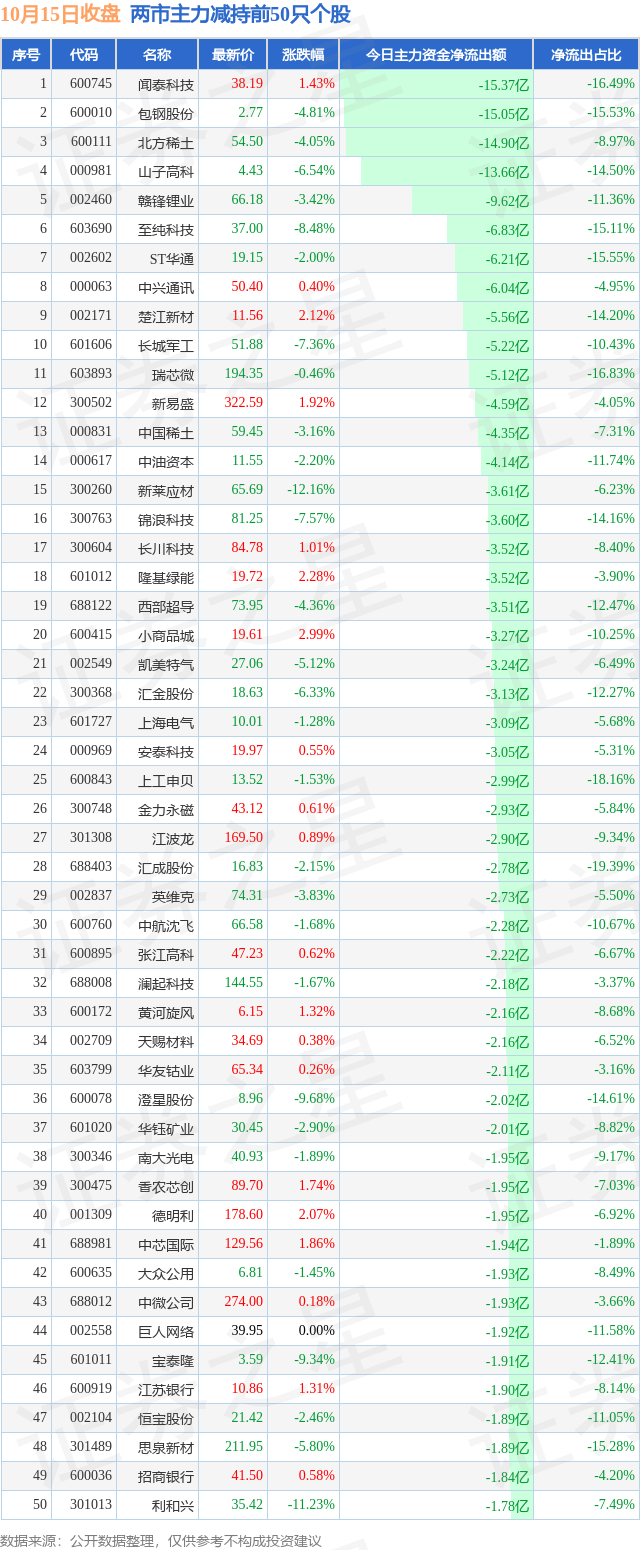Select outflow ratio -18.16%

[x=610, y=780]
